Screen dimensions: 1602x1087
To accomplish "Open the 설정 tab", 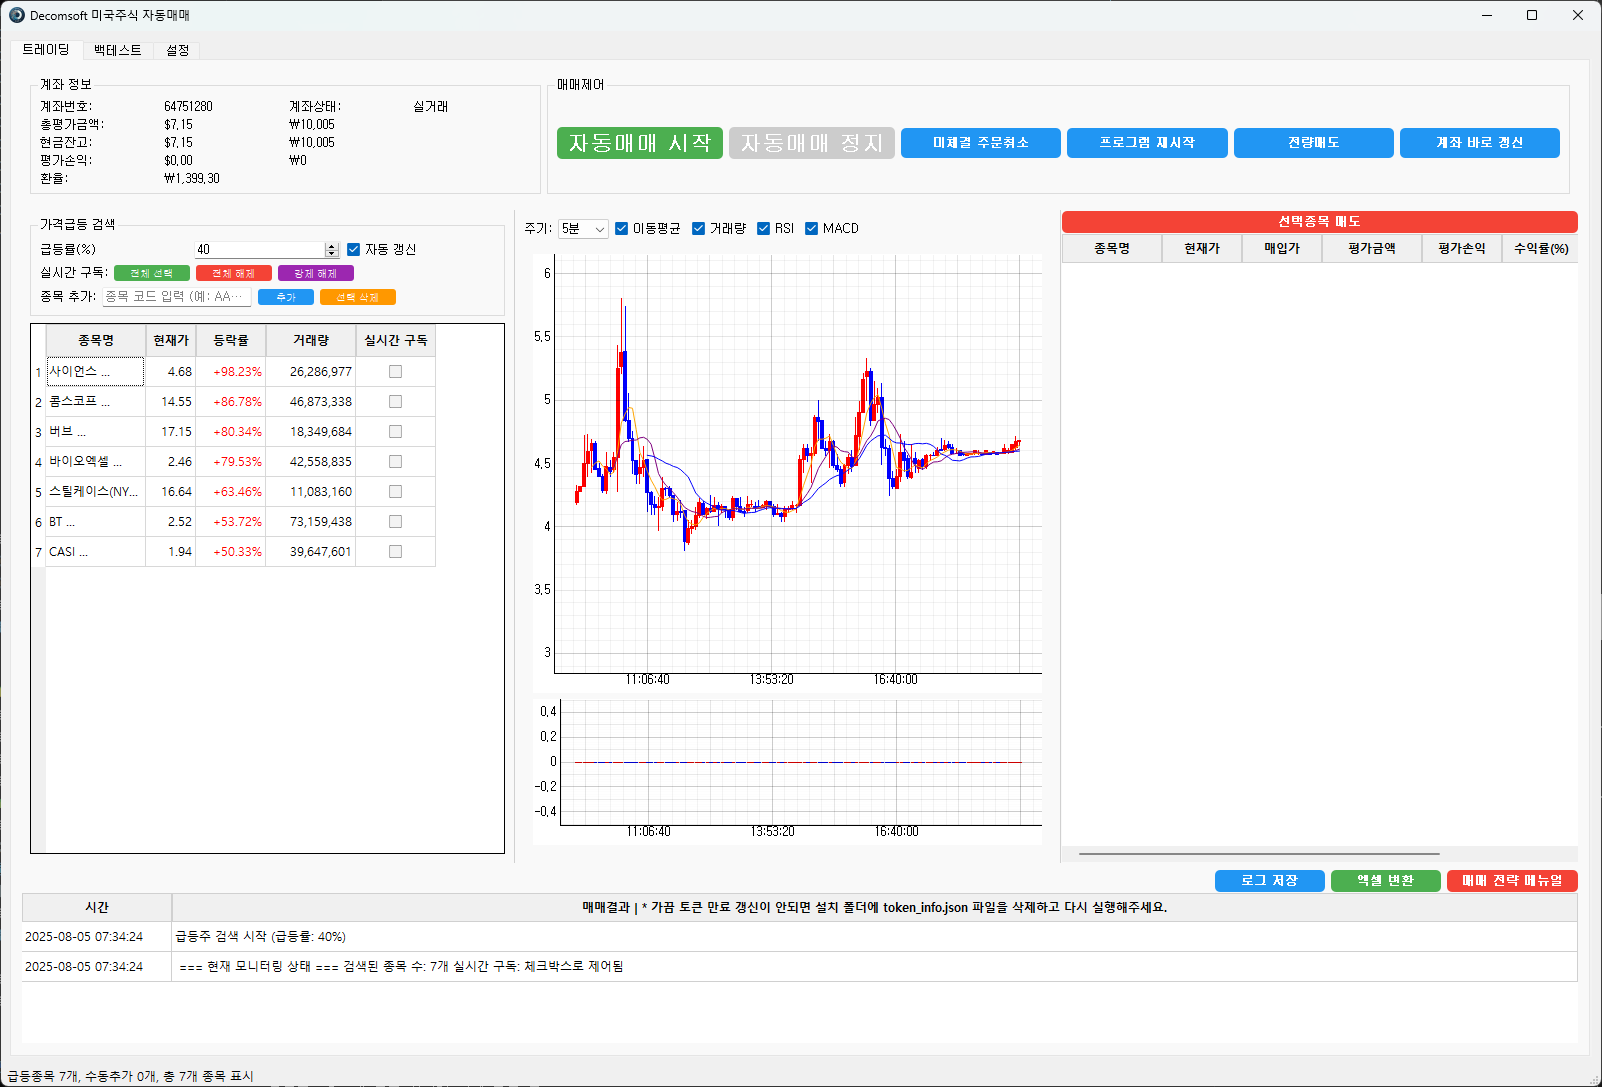I will pos(178,50).
